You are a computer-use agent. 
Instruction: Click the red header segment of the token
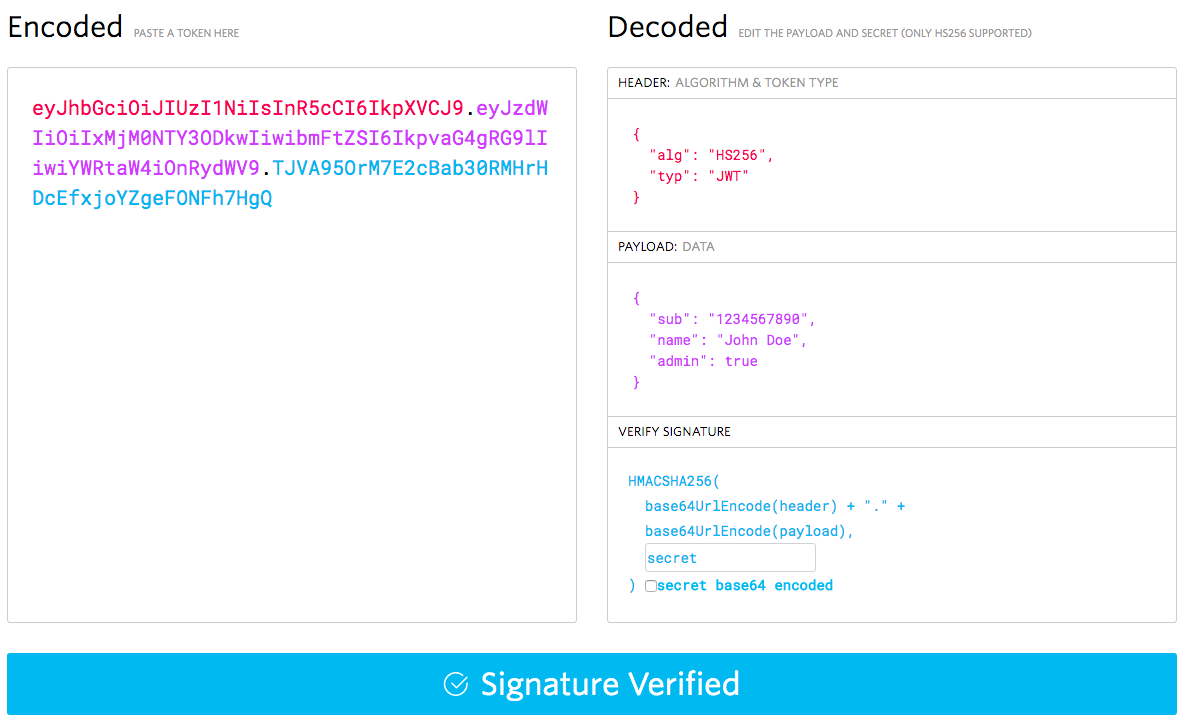pos(248,108)
